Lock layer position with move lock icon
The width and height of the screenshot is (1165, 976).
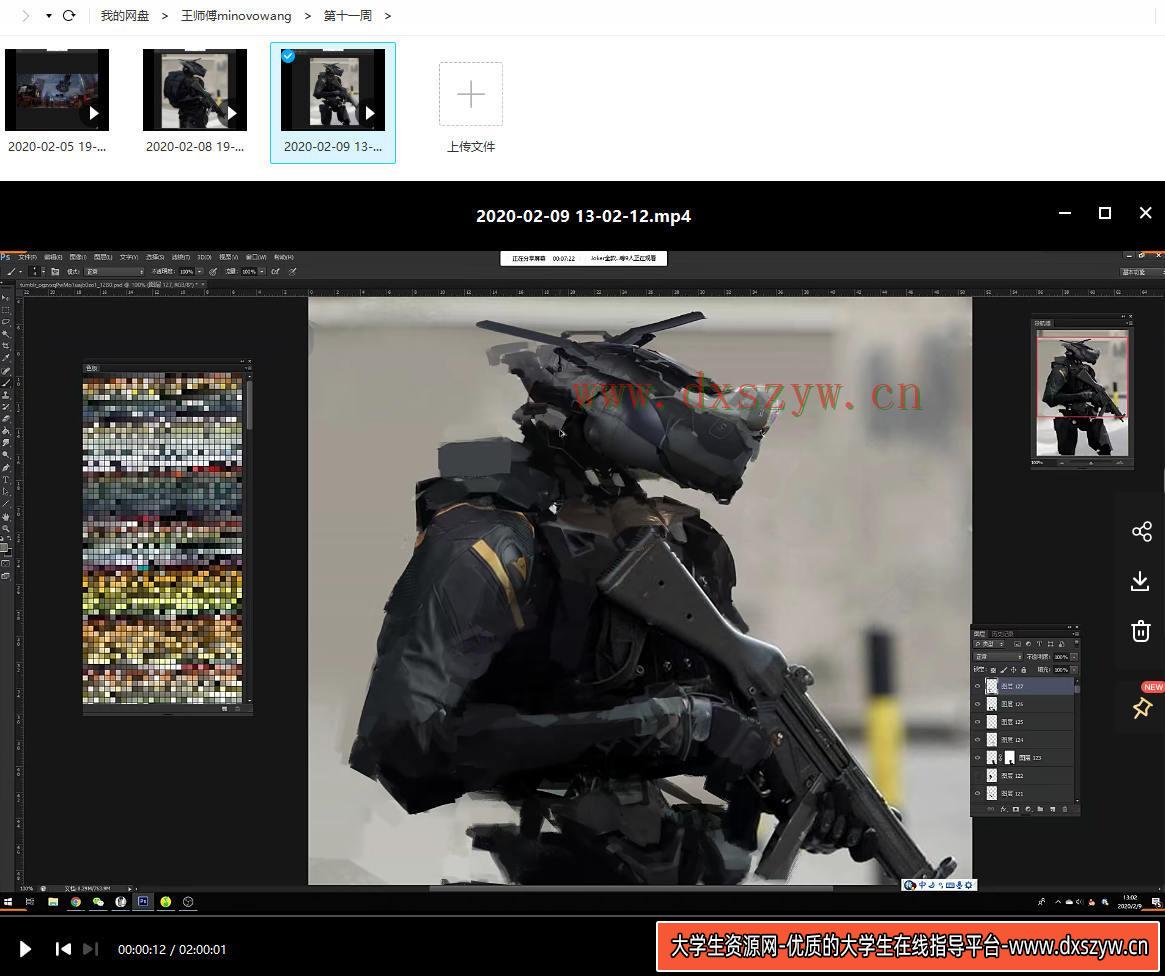click(x=1013, y=670)
